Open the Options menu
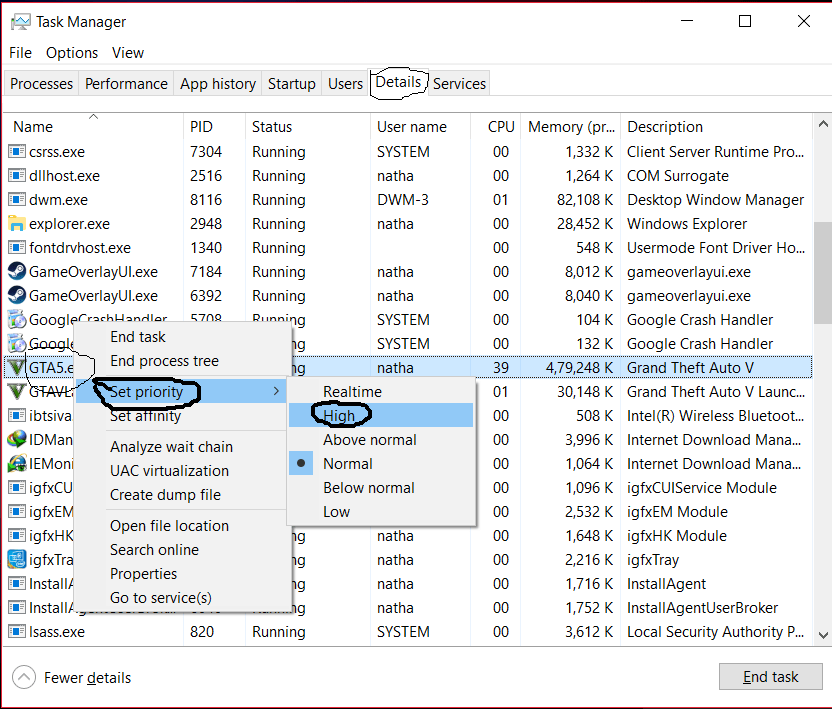 pos(72,53)
